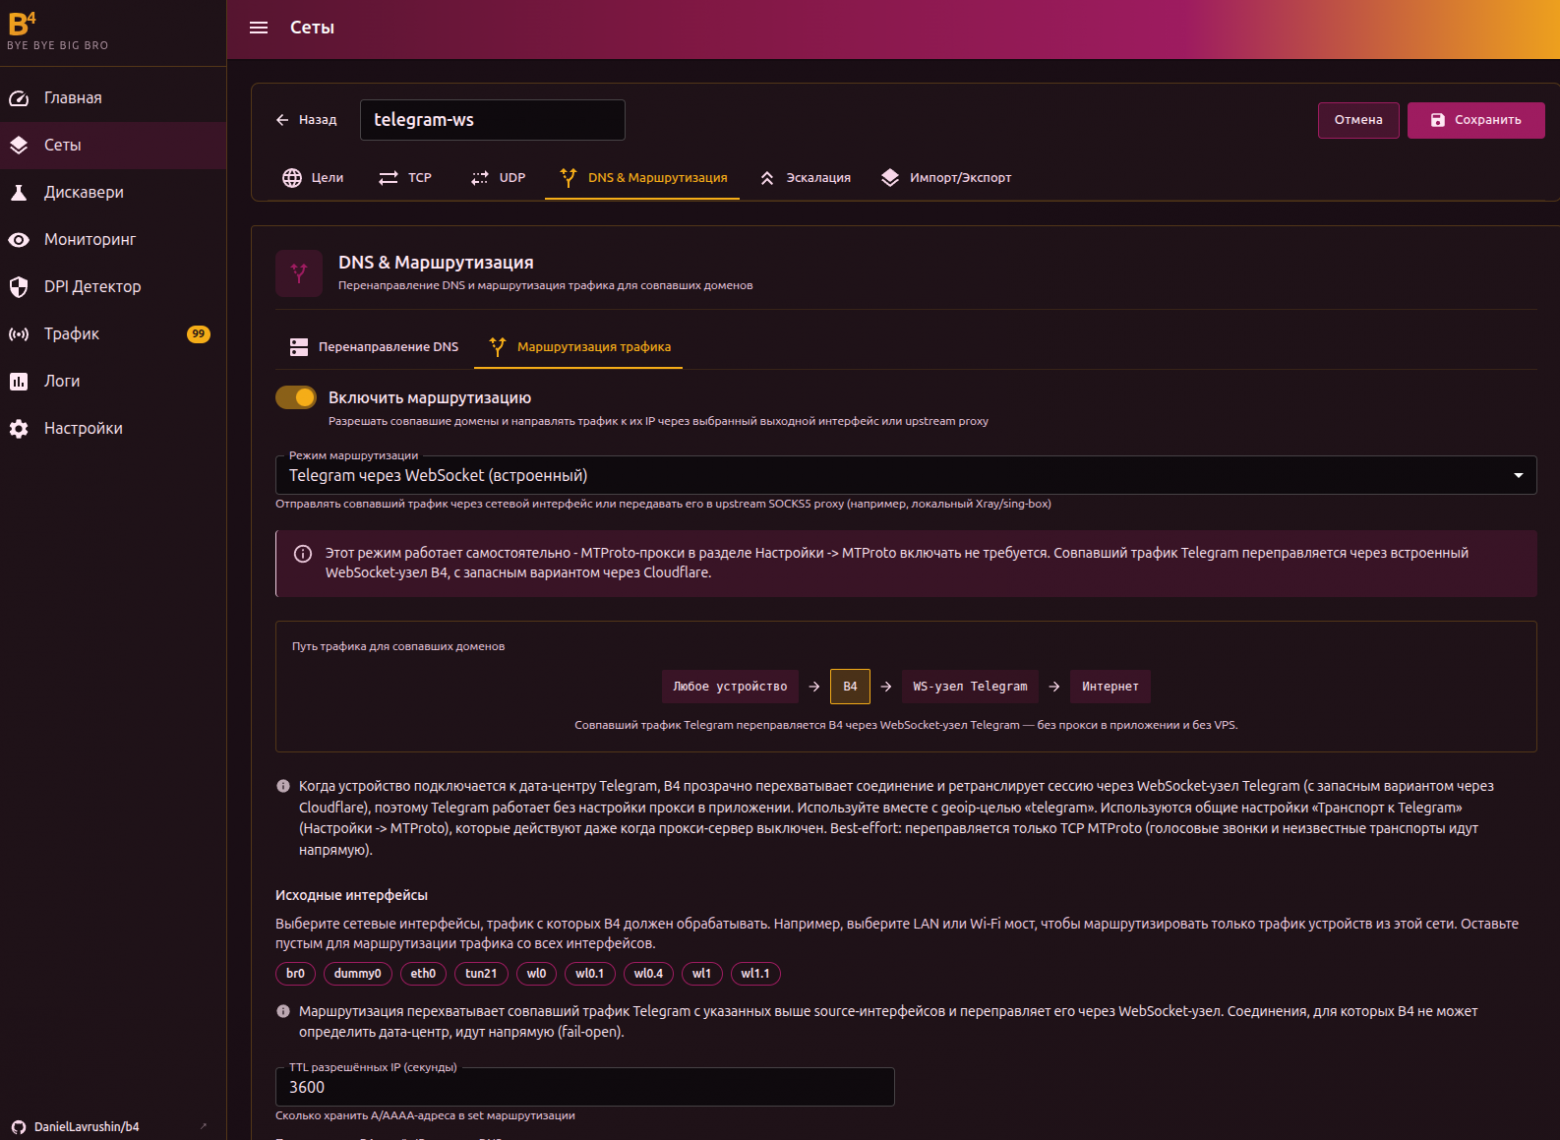
Task: Toggle Включить маршрутизацию switch
Action: point(296,398)
